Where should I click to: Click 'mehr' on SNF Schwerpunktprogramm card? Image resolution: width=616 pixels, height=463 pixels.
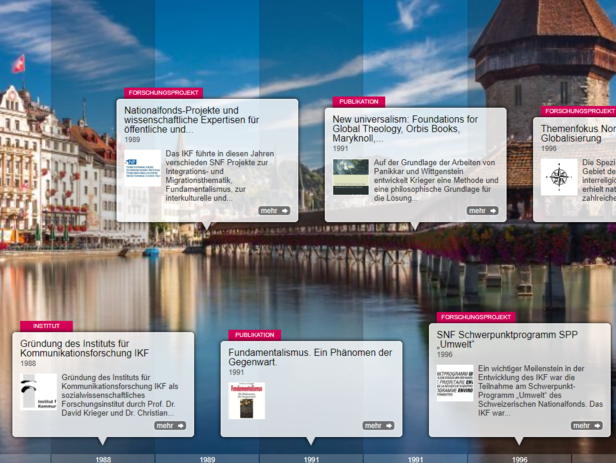586,426
